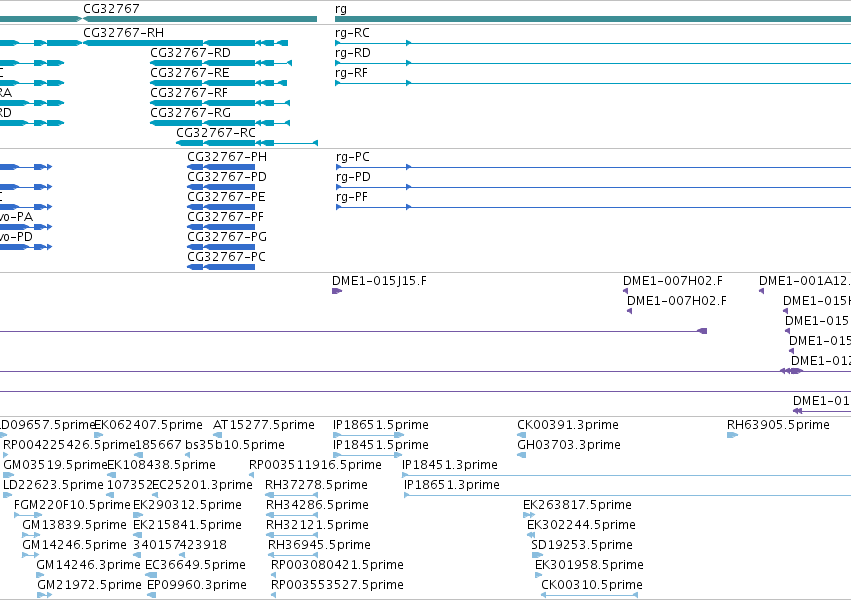Select EST label bs35b10.5prime
The height and width of the screenshot is (600, 851).
point(234,445)
